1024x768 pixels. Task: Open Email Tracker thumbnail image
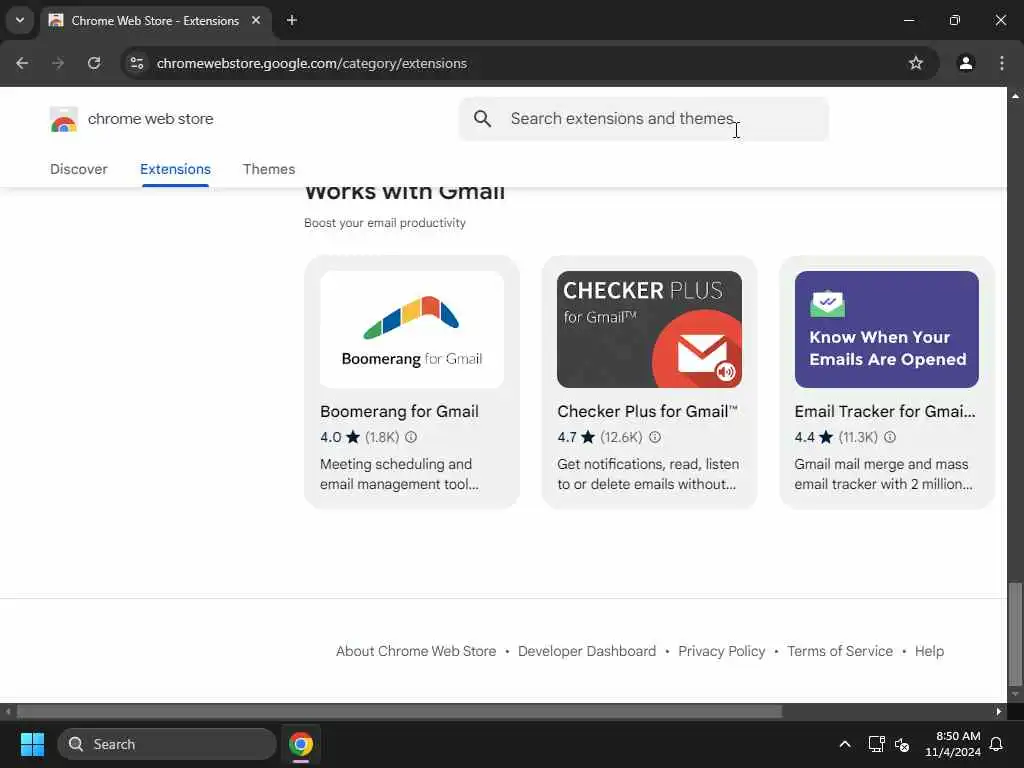[x=886, y=329]
